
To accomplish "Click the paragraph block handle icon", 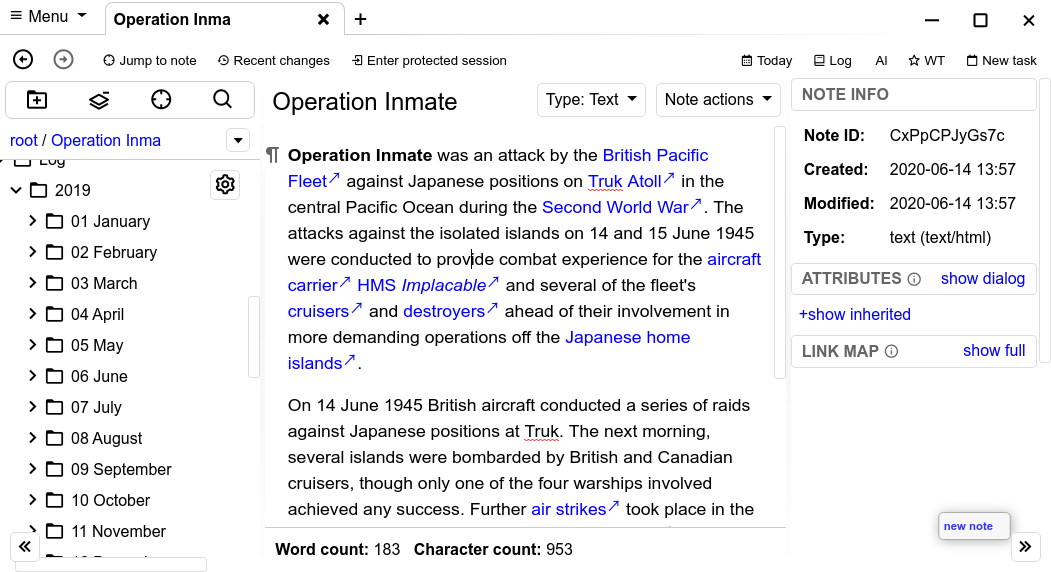I will (272, 156).
